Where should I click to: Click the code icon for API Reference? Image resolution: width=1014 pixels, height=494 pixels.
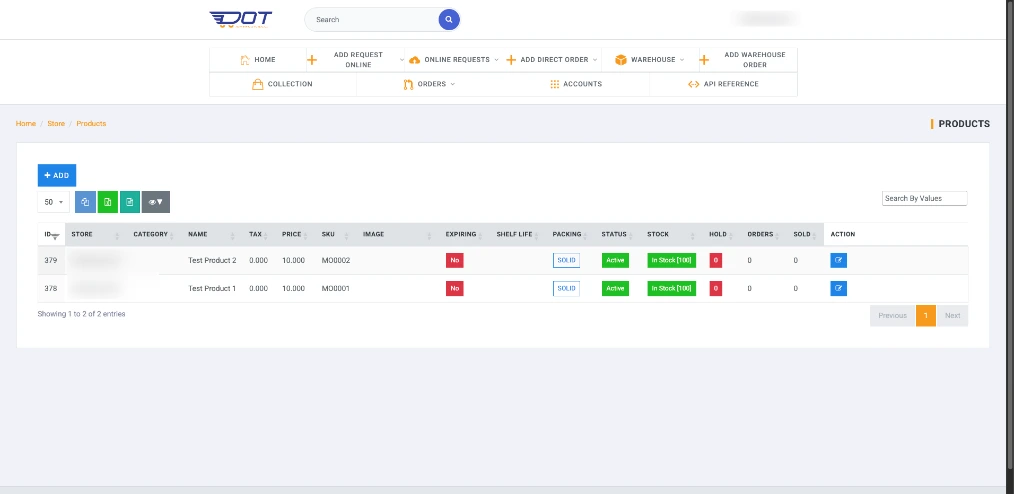pos(693,84)
